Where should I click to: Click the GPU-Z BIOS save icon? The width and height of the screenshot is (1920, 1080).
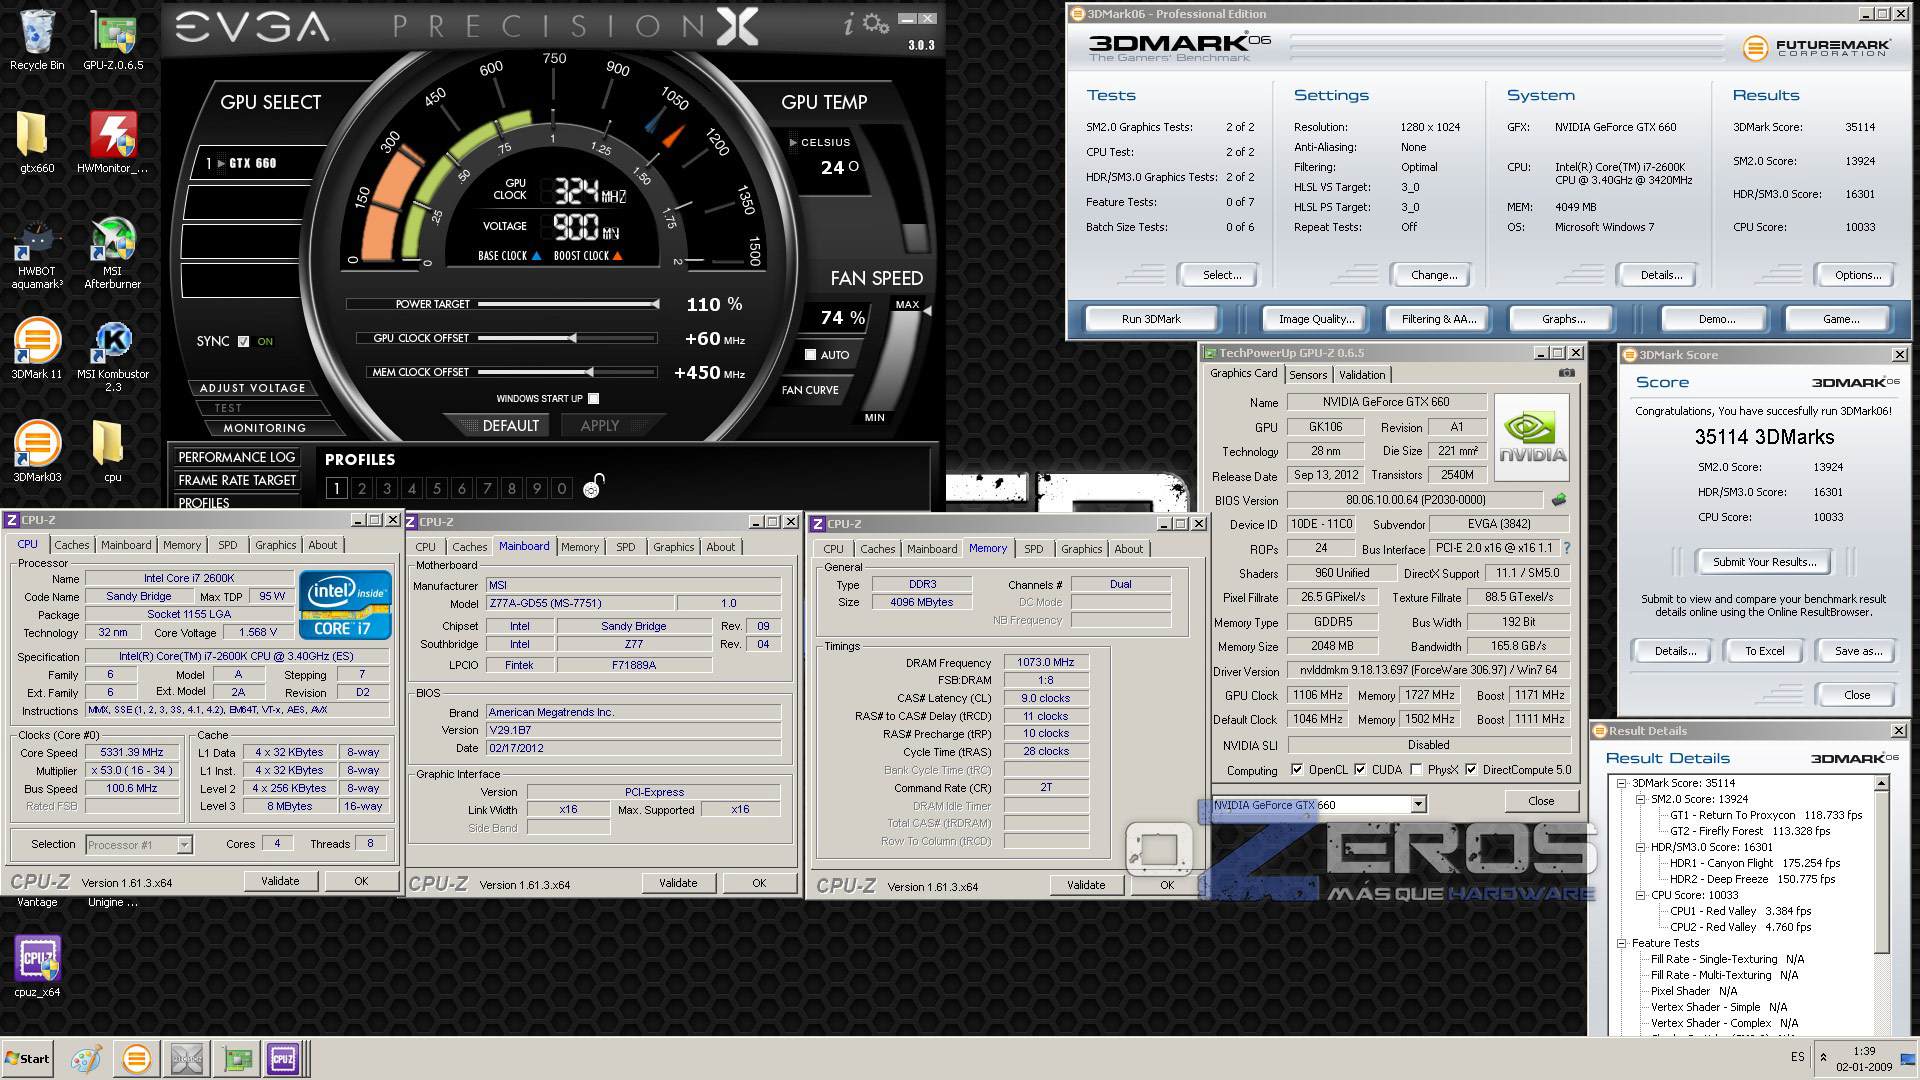pos(1558,500)
